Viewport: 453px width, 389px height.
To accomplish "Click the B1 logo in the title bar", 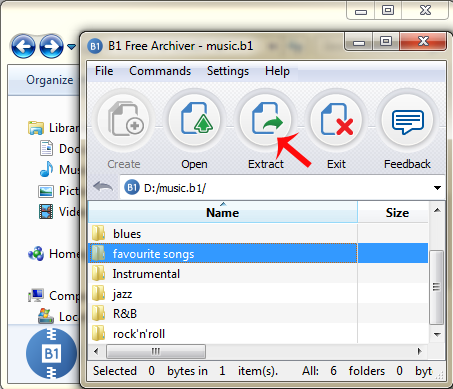I will [x=95, y=46].
